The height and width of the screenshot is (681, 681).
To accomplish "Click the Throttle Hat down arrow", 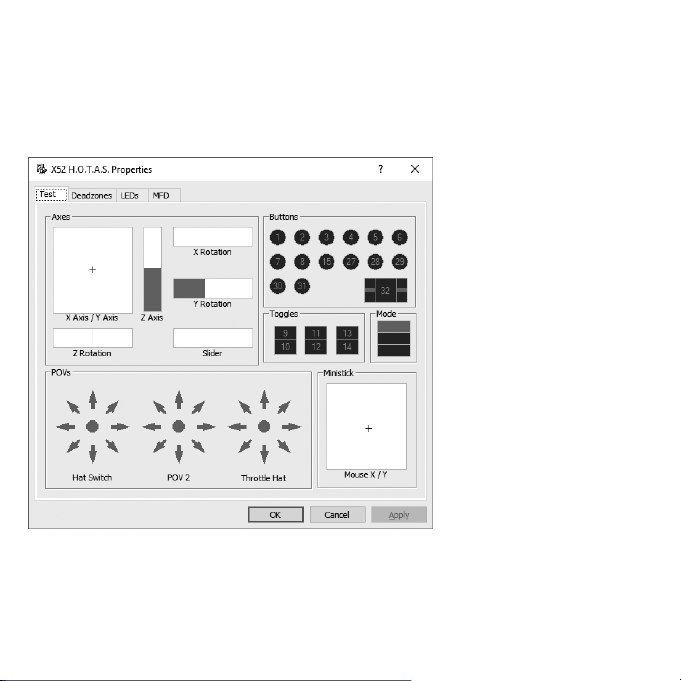I will (264, 454).
